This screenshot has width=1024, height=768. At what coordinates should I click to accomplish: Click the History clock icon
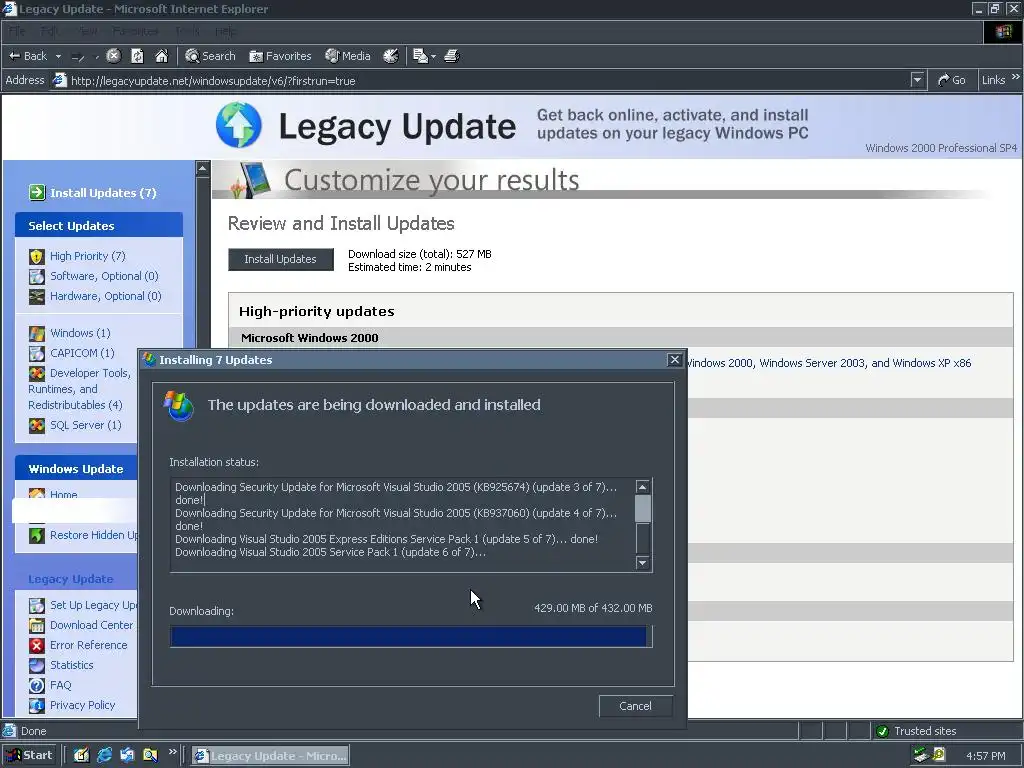pyautogui.click(x=391, y=56)
